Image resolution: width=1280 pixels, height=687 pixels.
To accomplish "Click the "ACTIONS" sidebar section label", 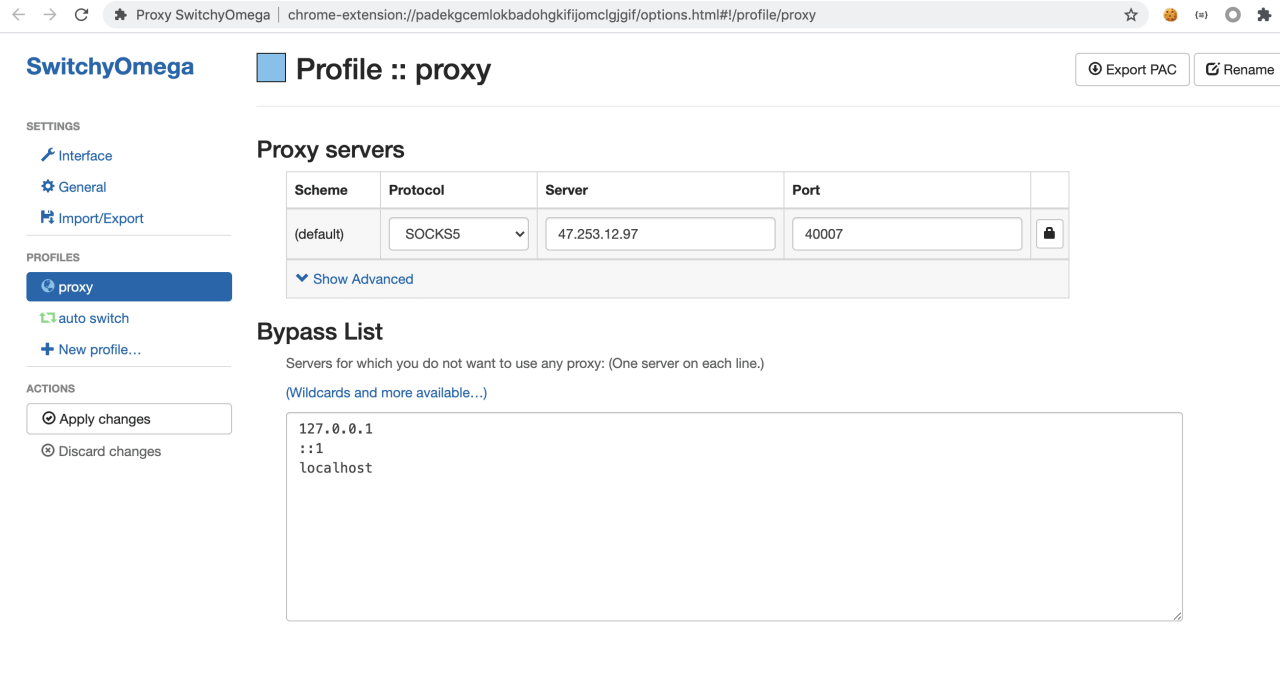I will pos(51,389).
